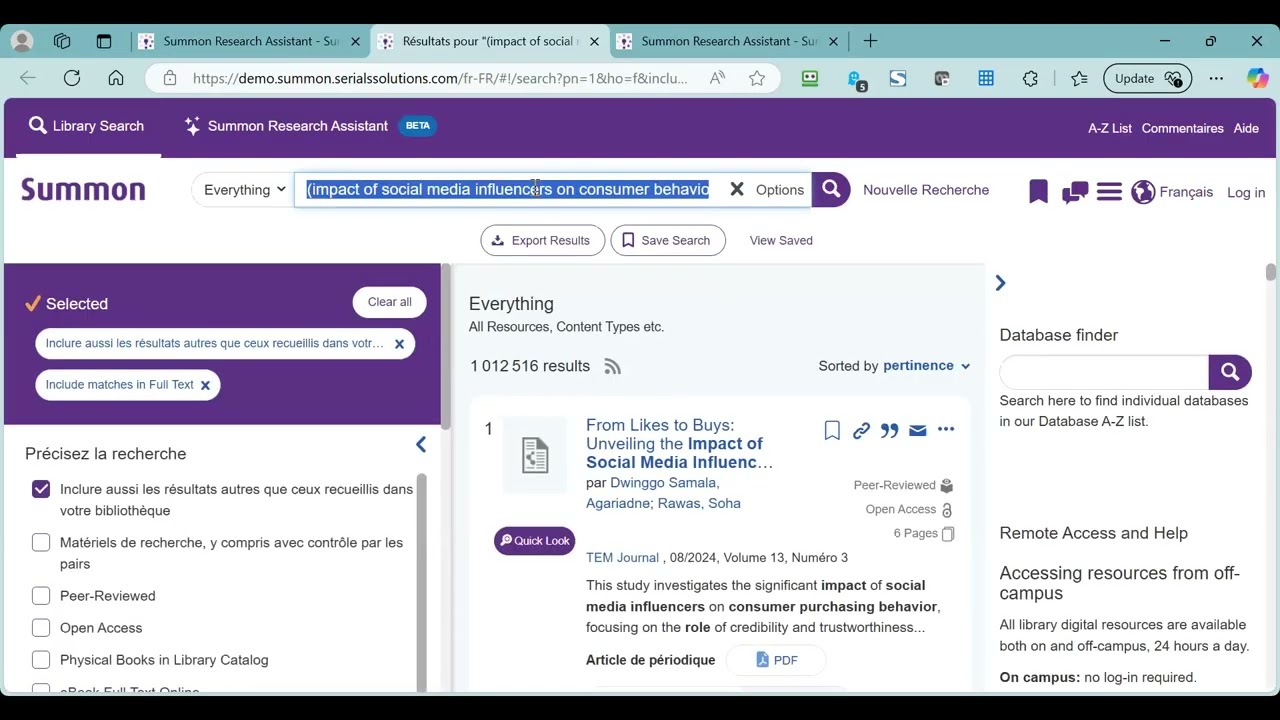
Task: Go to the browser home page icon
Action: pos(116,78)
